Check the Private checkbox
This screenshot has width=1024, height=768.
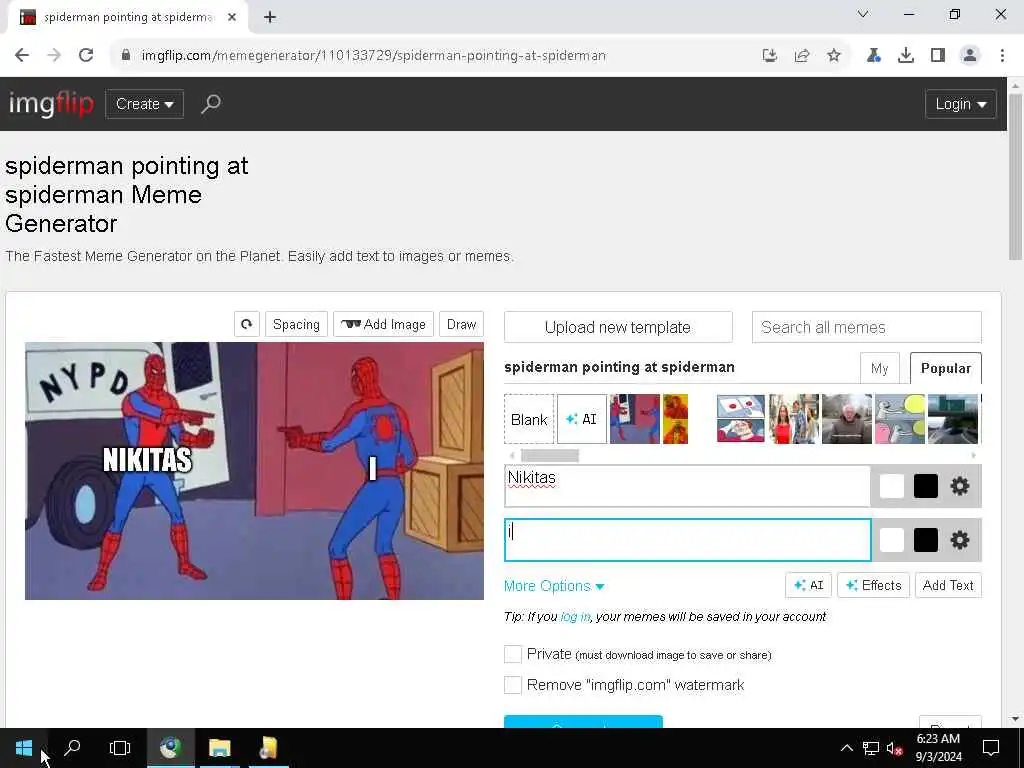(x=513, y=654)
